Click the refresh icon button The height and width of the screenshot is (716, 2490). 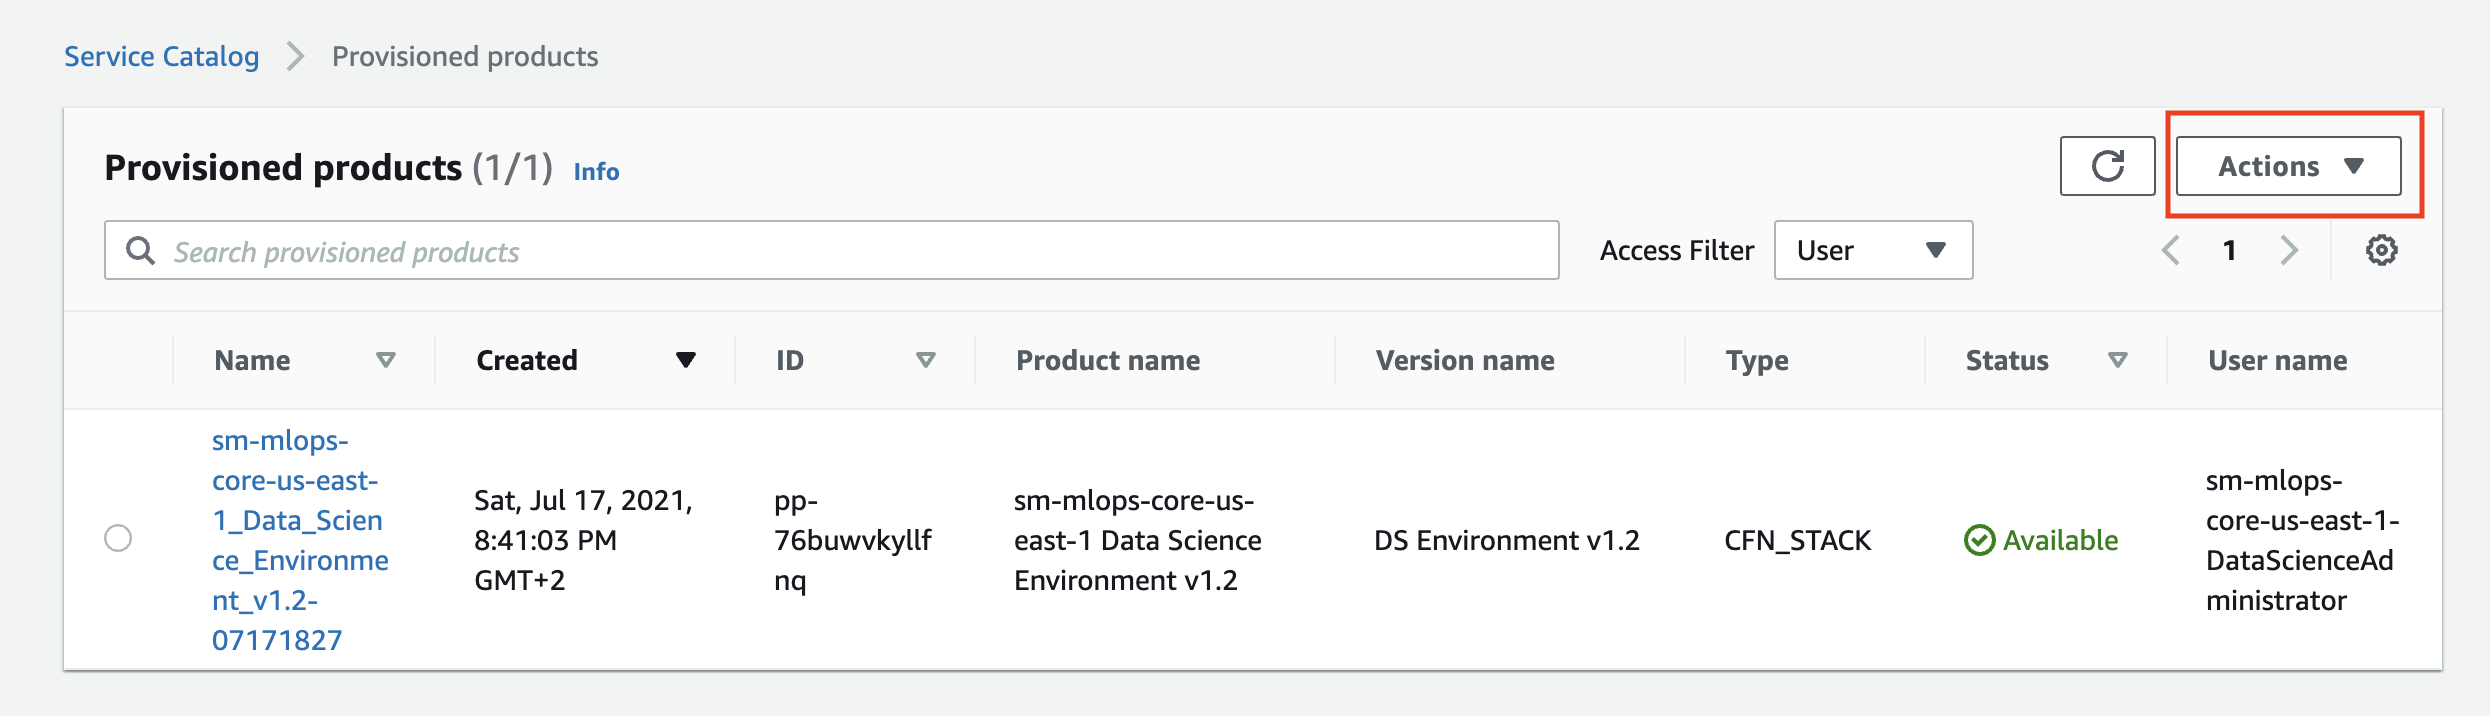coord(2107,166)
